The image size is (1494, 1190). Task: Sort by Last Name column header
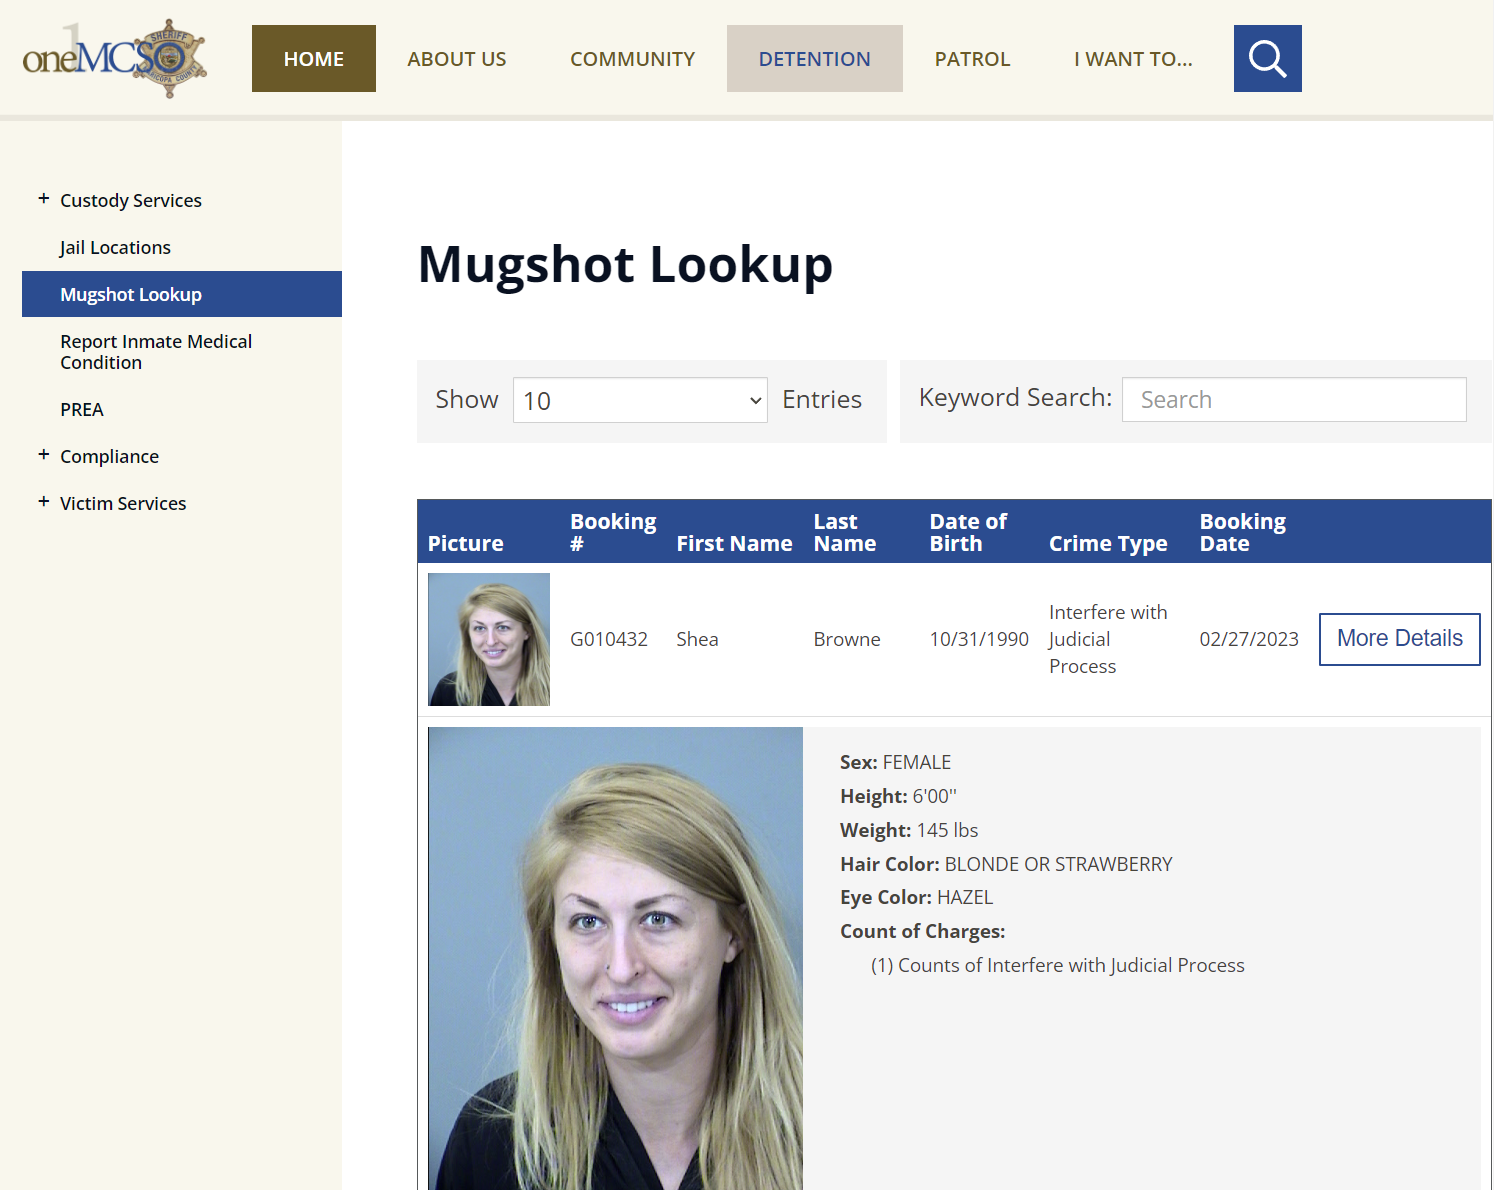(x=845, y=532)
